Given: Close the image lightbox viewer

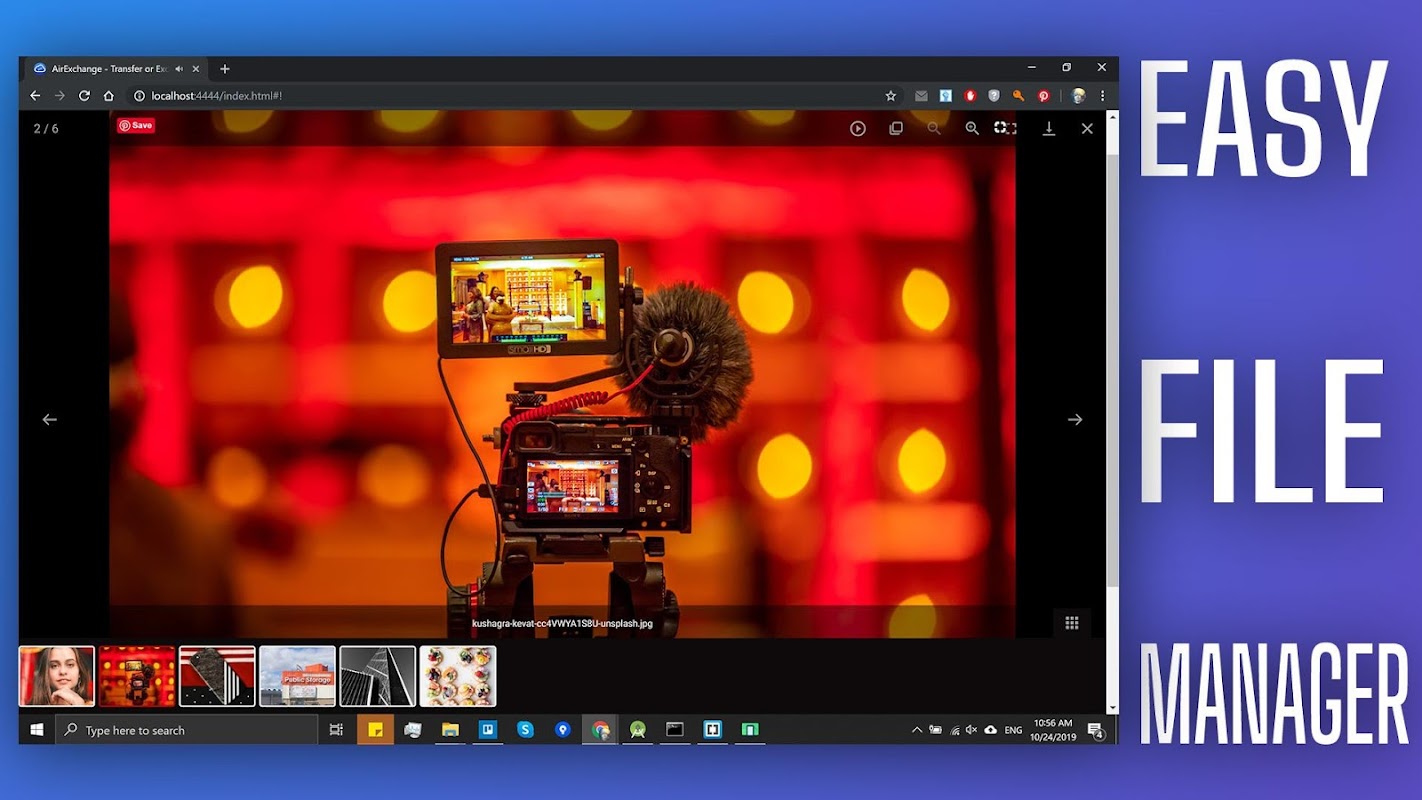Looking at the screenshot, I should [x=1087, y=128].
